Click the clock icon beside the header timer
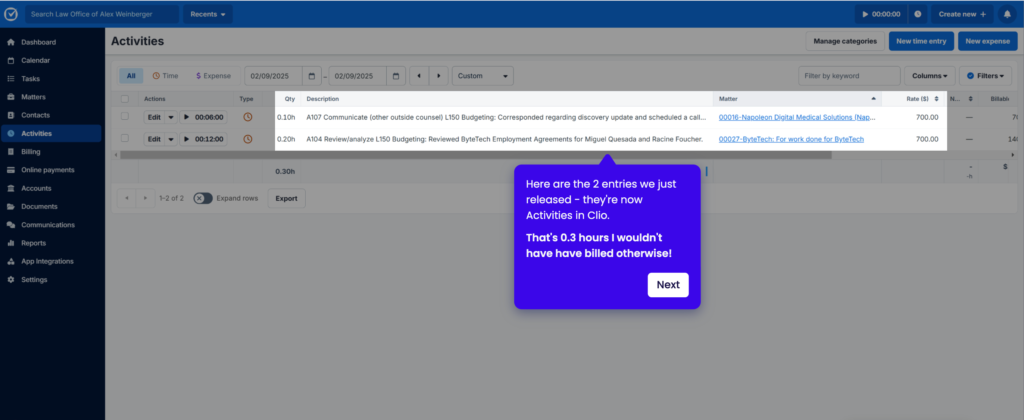Viewport: 1024px width, 420px height. (x=918, y=14)
